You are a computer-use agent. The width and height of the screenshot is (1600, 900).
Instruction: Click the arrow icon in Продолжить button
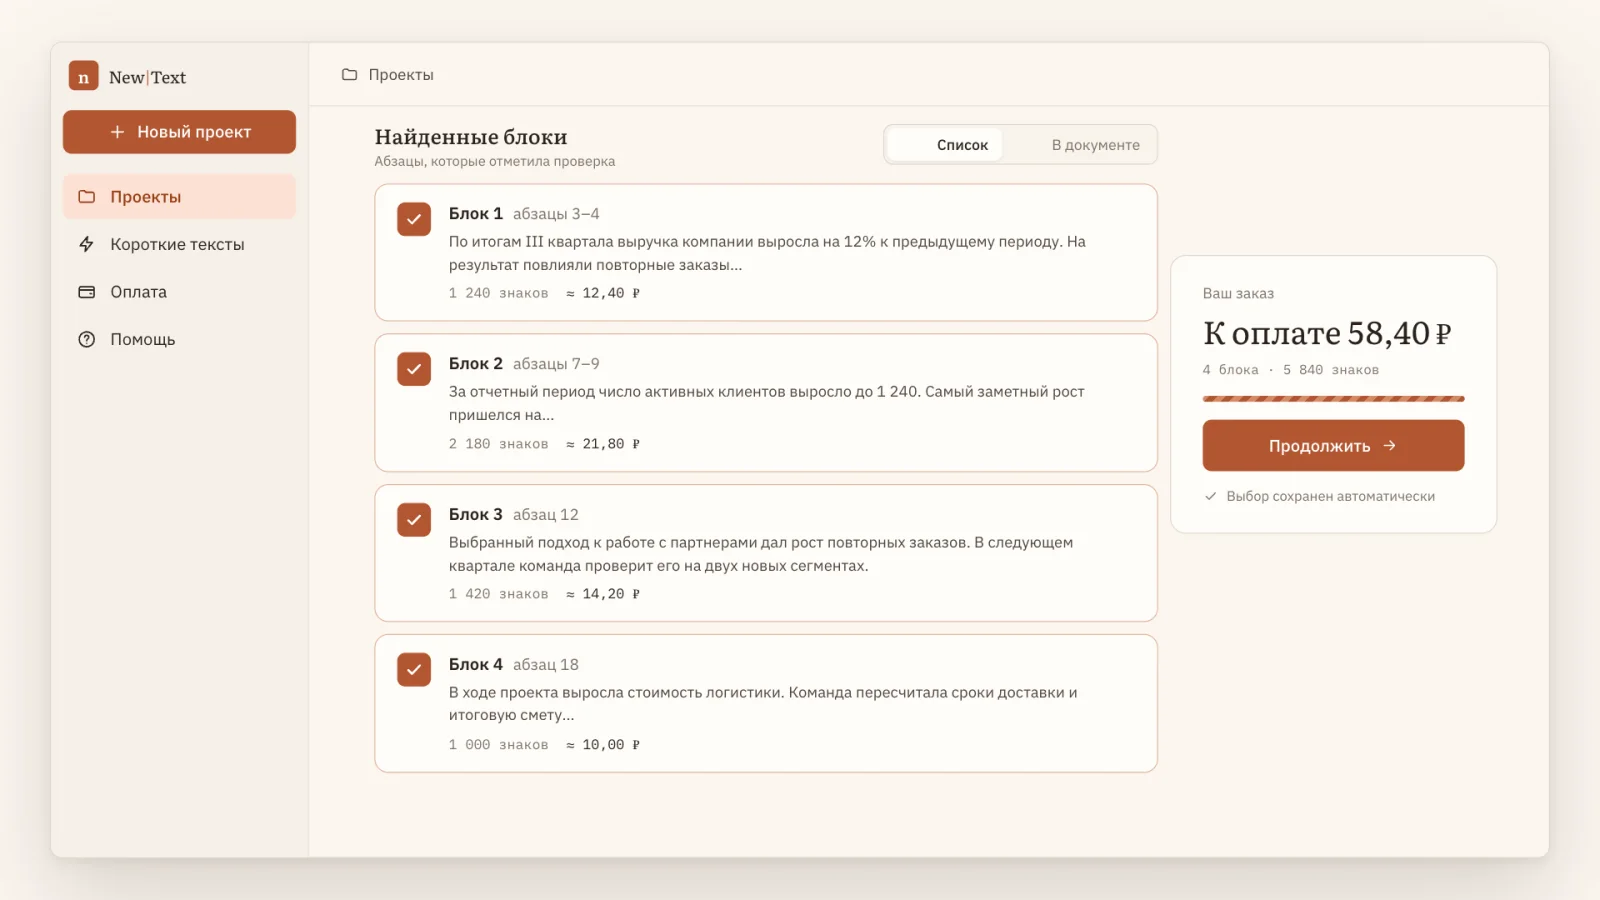[x=1389, y=446]
